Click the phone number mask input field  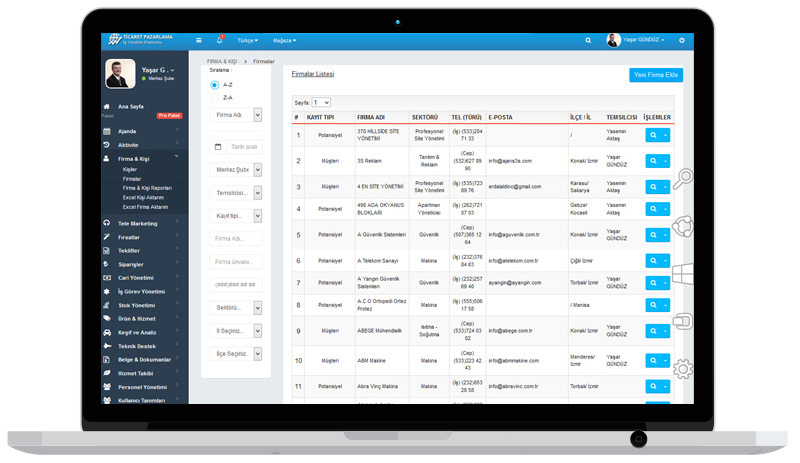236,285
